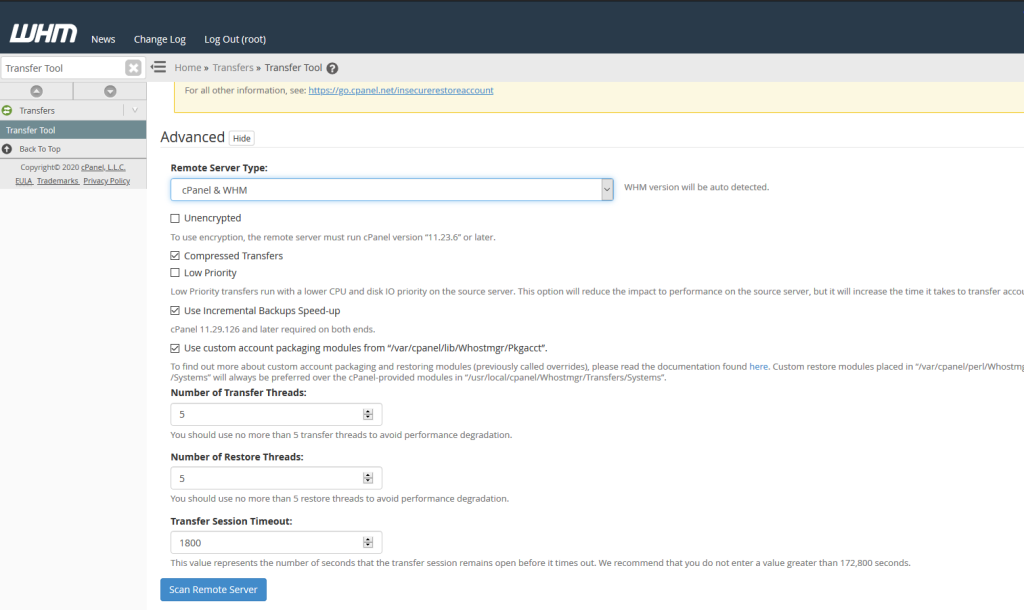Adjust Number of Transfer Threads spinner

coord(367,414)
